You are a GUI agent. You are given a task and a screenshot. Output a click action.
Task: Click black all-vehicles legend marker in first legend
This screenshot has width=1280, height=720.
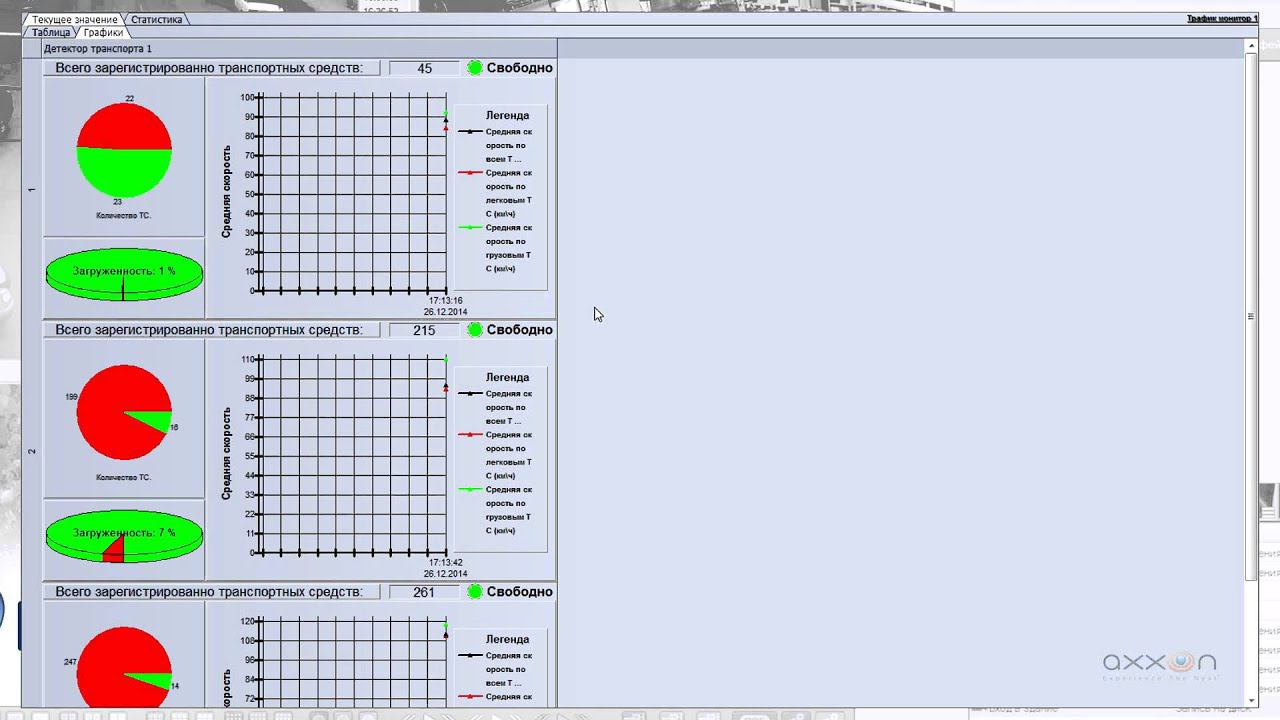point(470,131)
